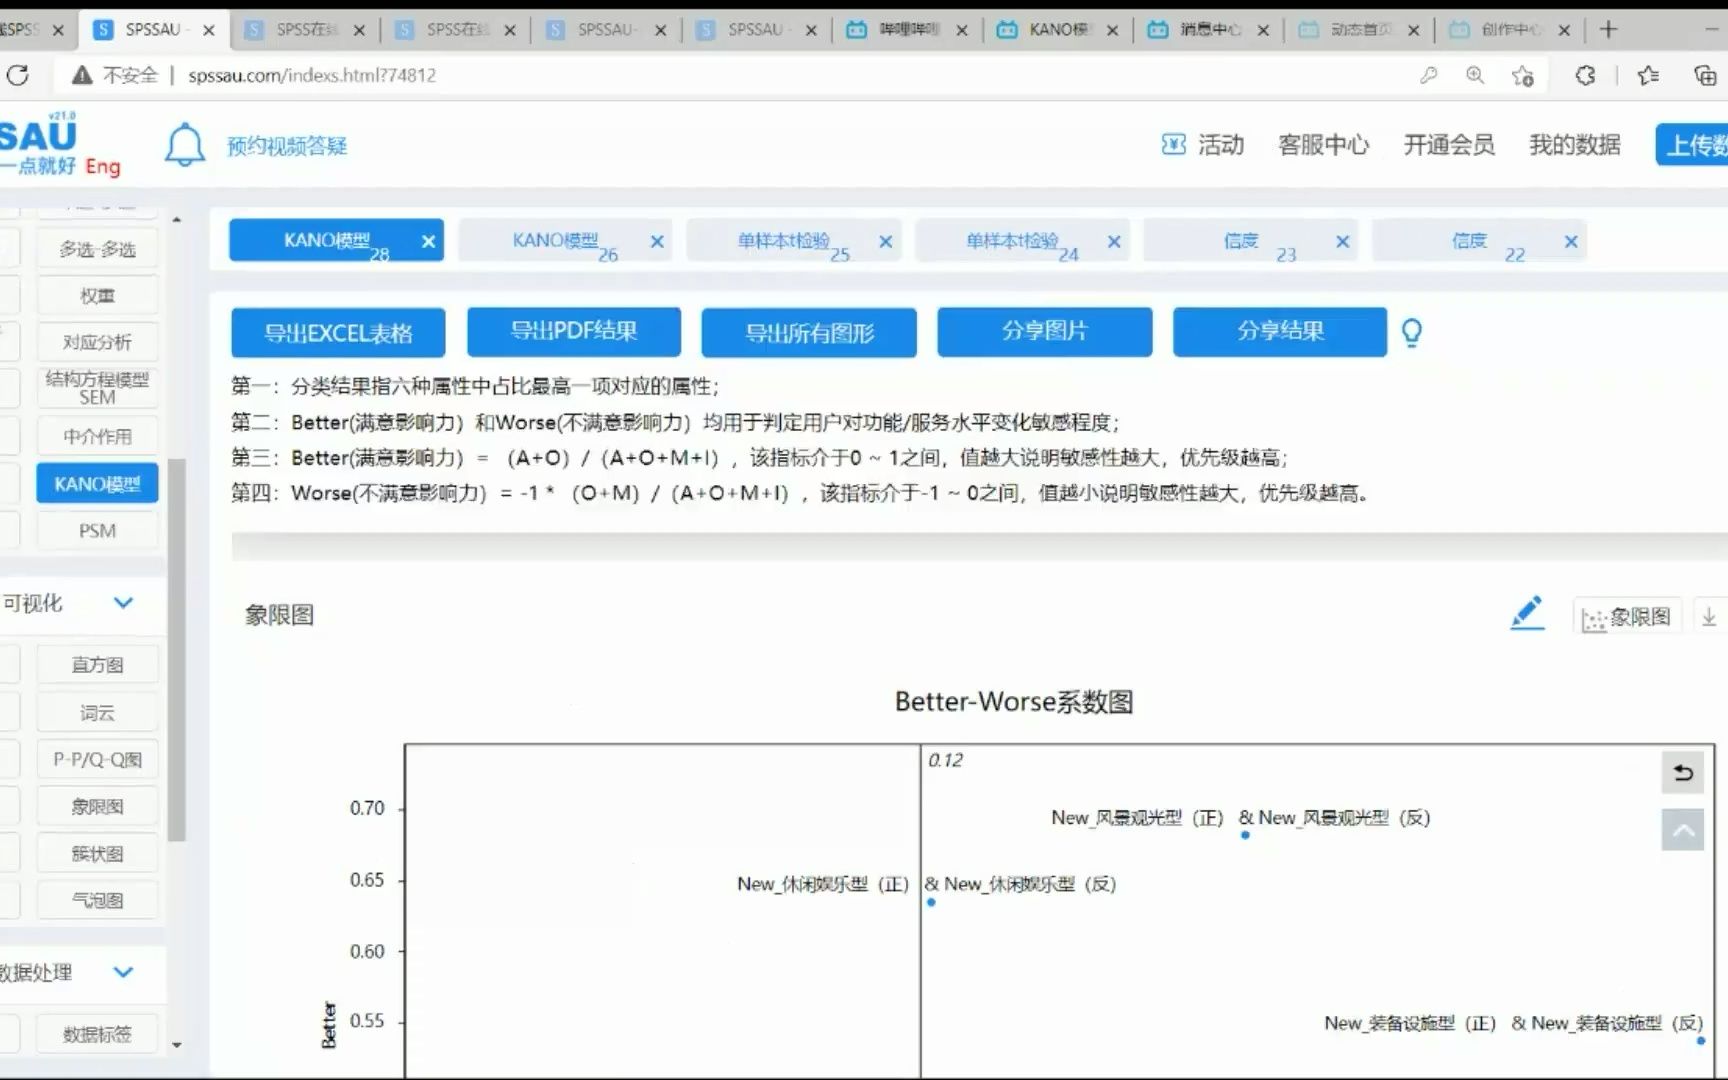The width and height of the screenshot is (1728, 1080).
Task: Click the lightbulb hint icon
Action: [x=1411, y=332]
